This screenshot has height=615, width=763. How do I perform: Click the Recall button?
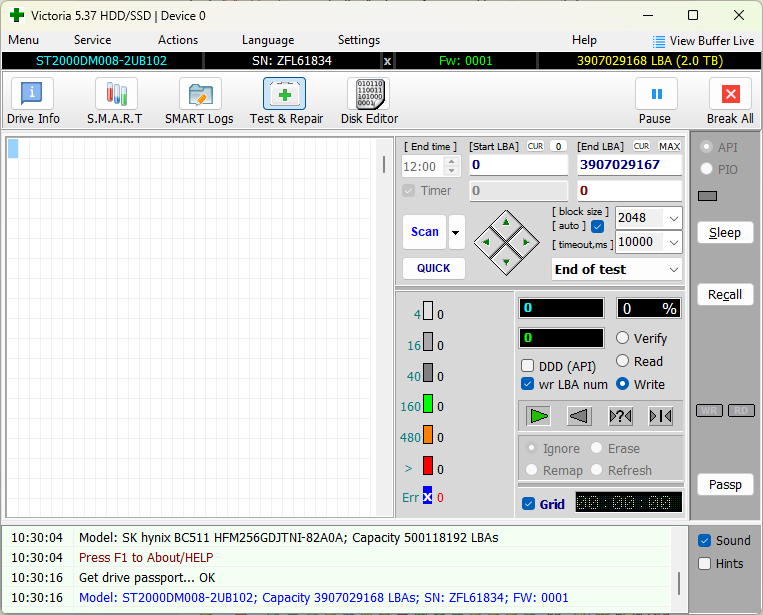click(725, 294)
